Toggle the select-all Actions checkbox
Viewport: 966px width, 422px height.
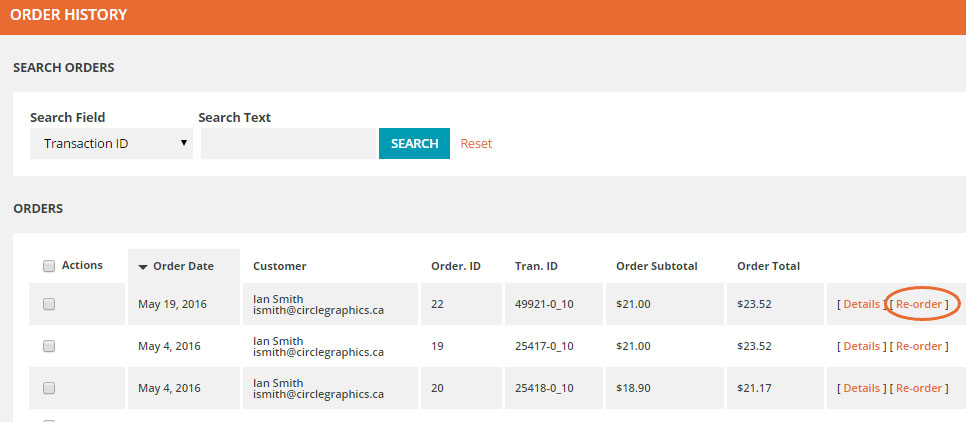pos(49,266)
